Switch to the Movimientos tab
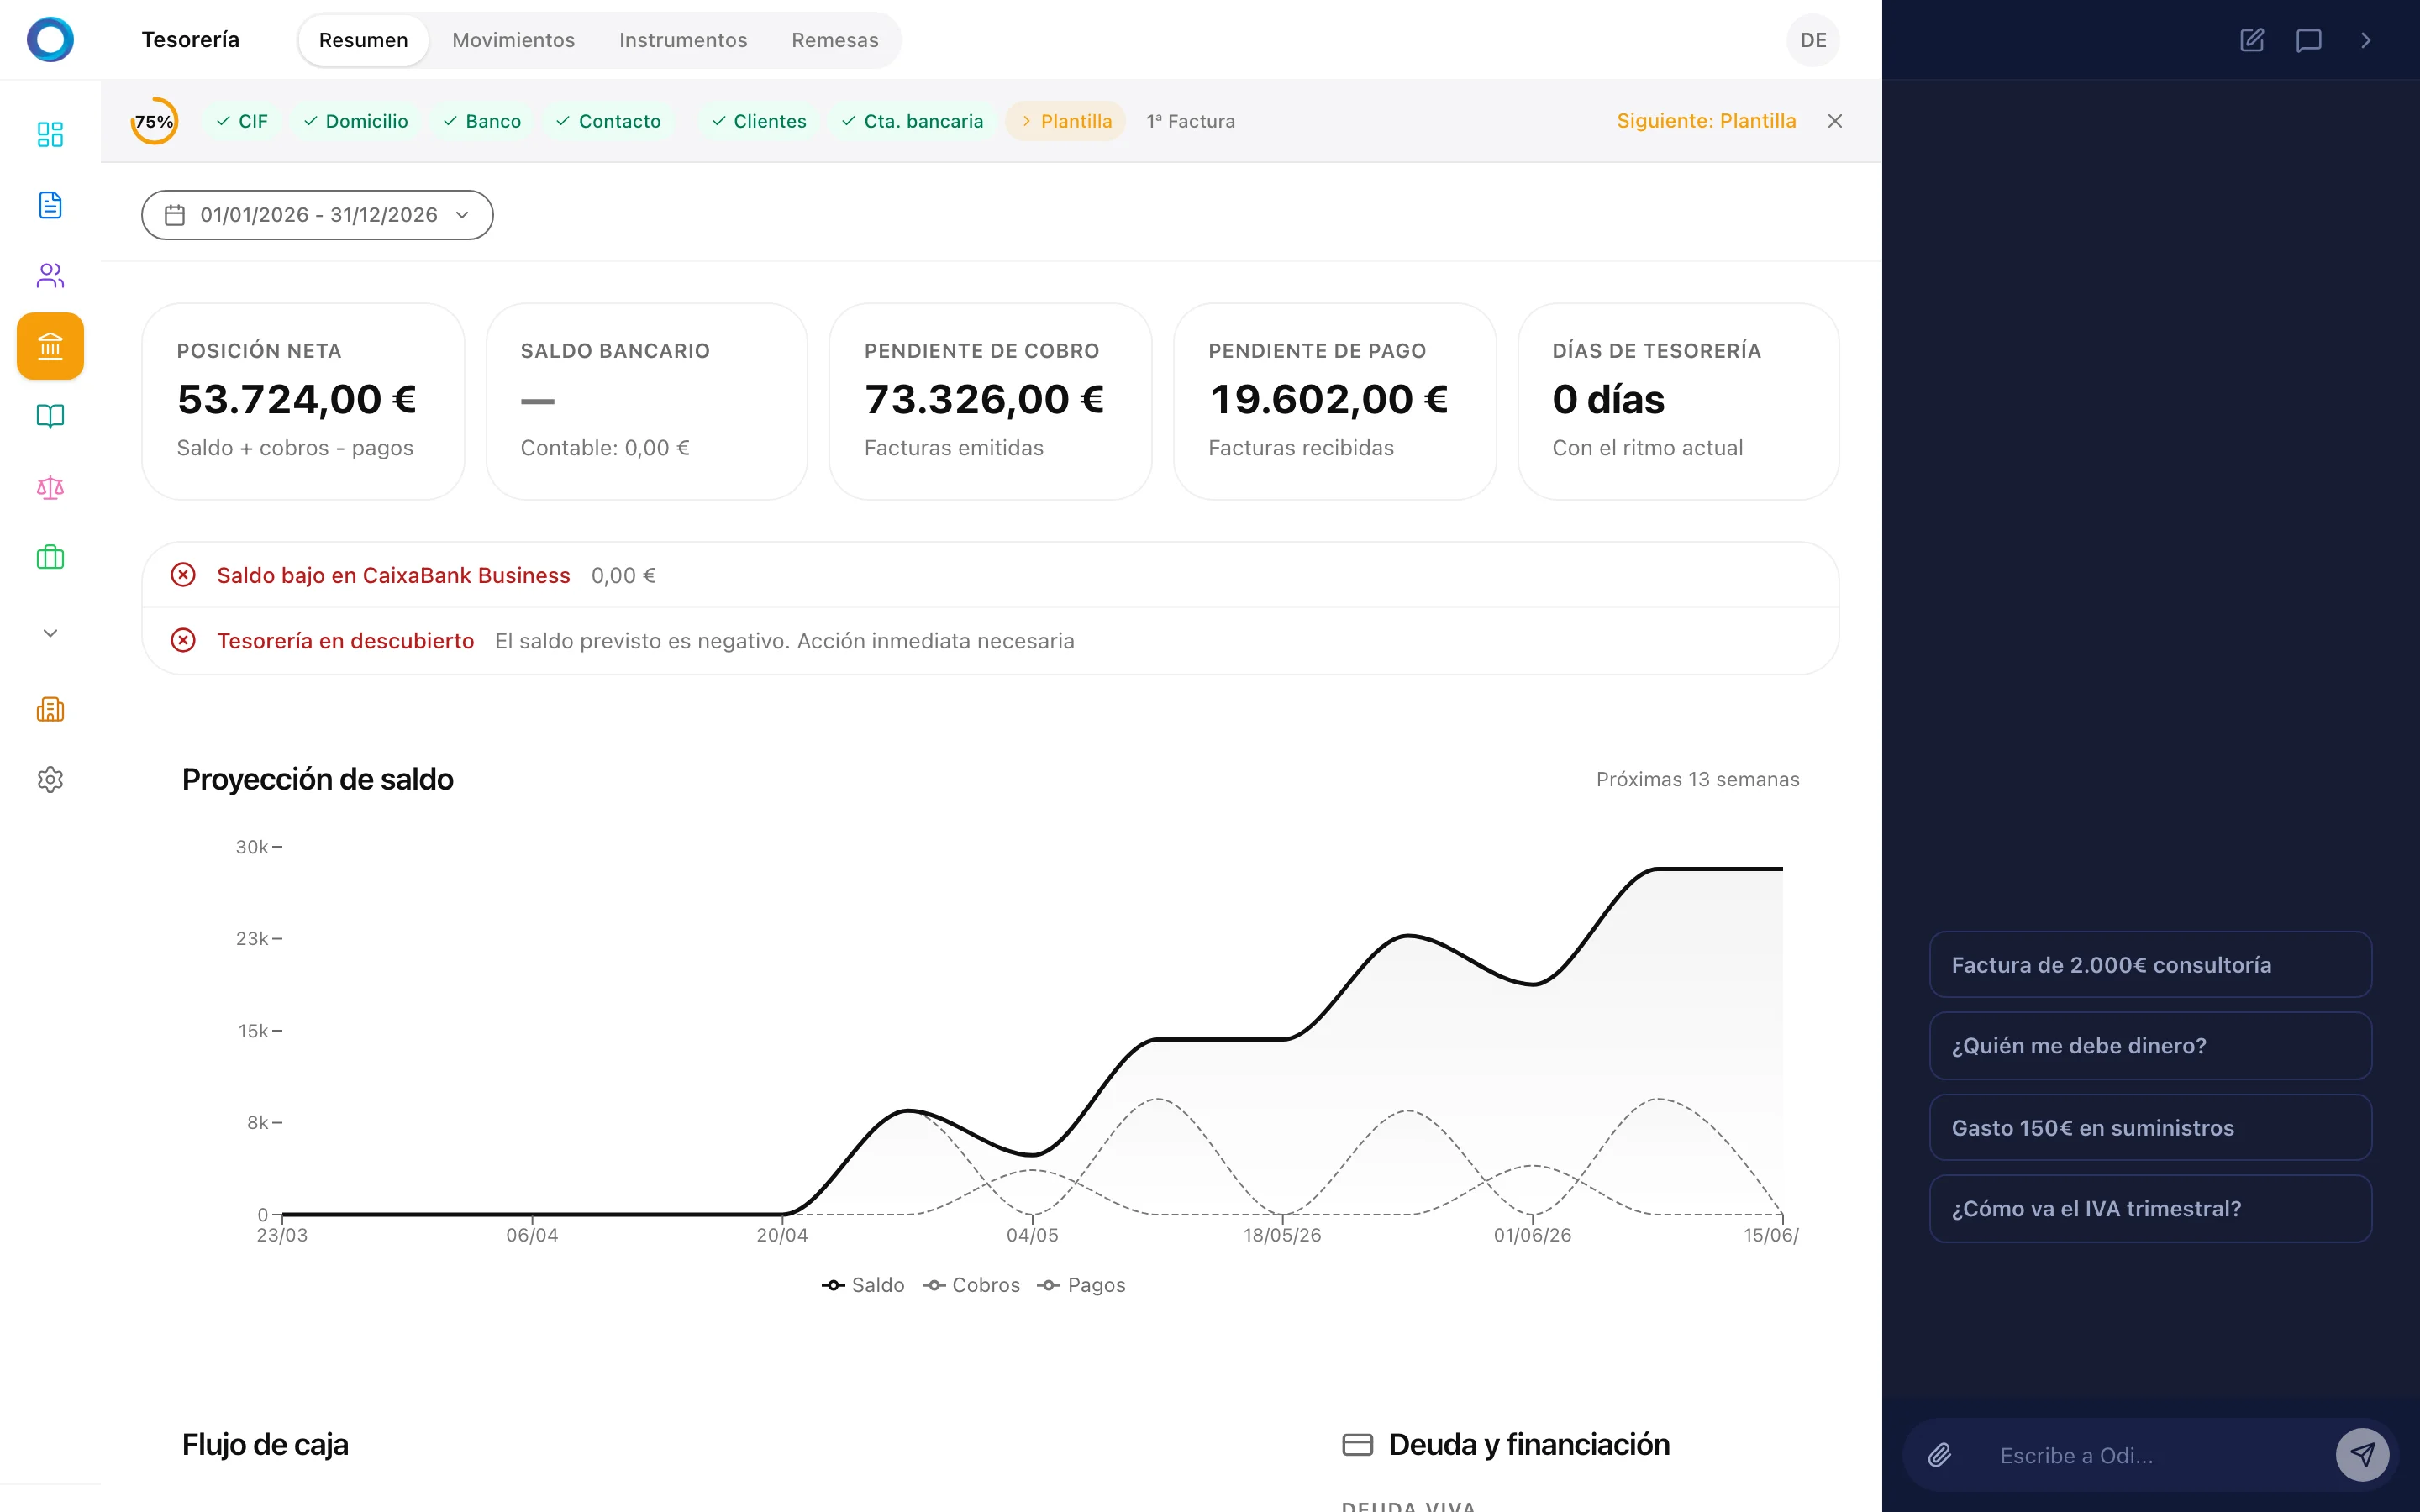 coord(513,40)
